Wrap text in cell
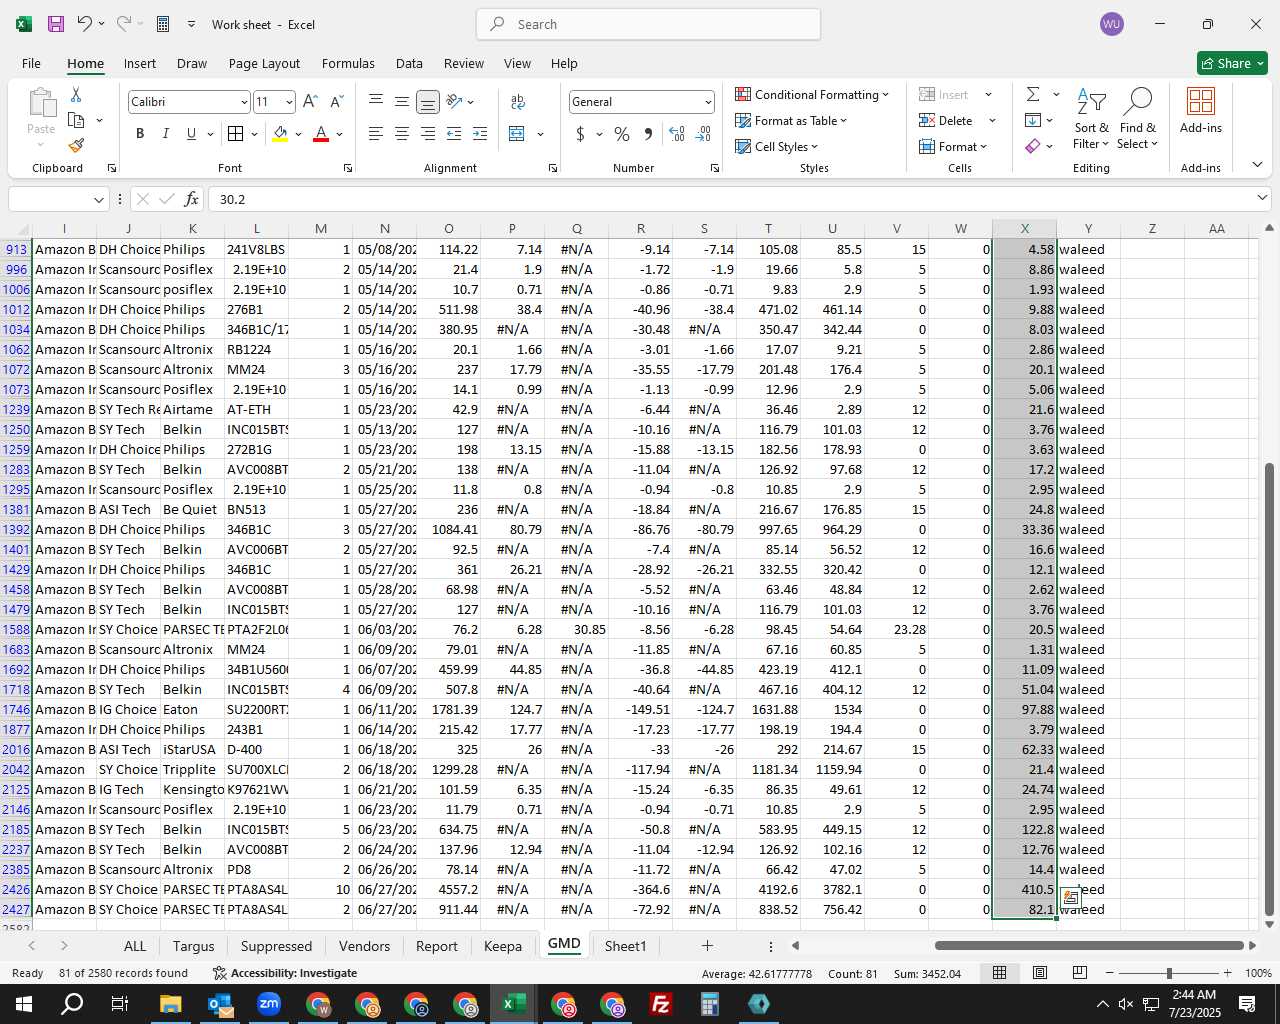Viewport: 1280px width, 1024px height. pos(518,102)
